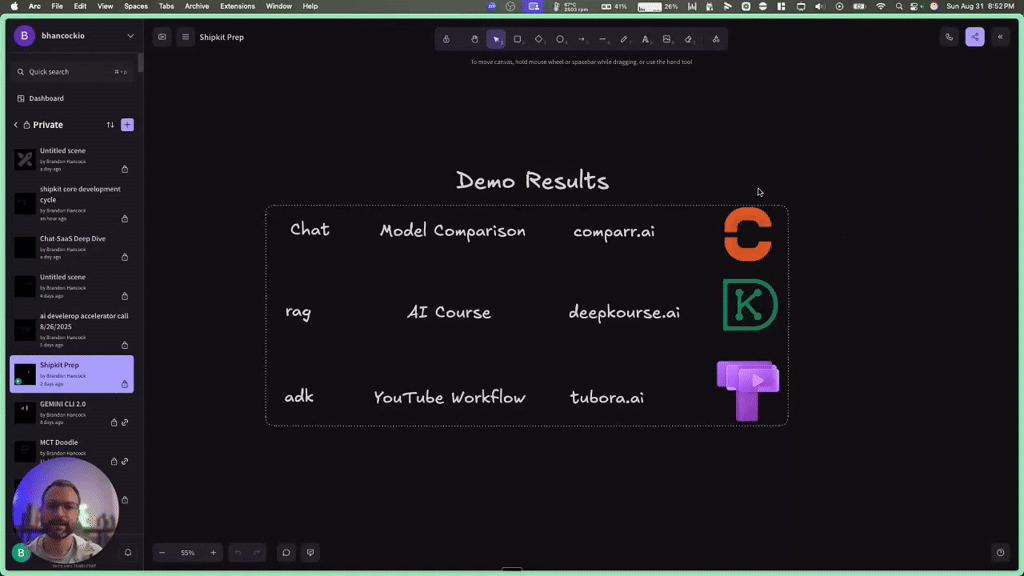Sort the Private scenes list
Viewport: 1024px width, 576px height.
point(110,125)
